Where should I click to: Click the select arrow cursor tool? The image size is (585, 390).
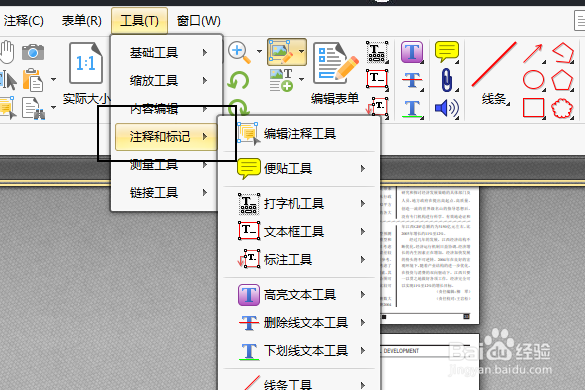point(8,80)
